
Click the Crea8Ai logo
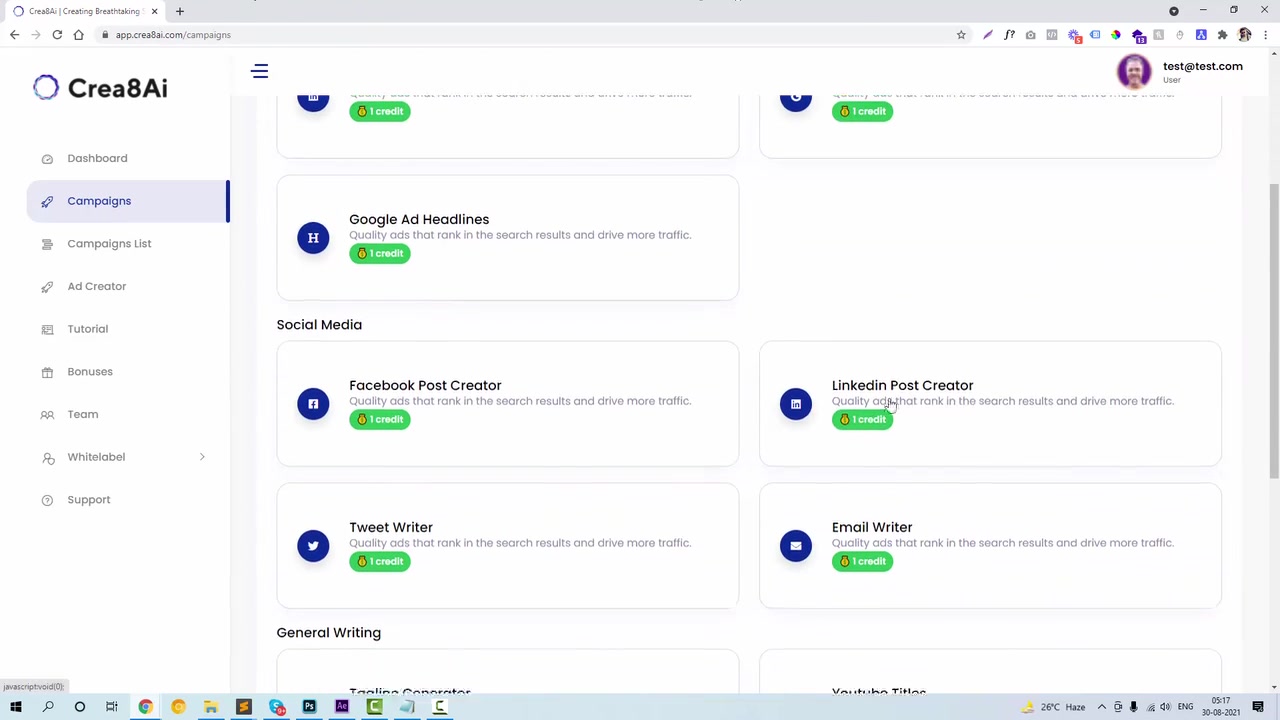(x=100, y=88)
